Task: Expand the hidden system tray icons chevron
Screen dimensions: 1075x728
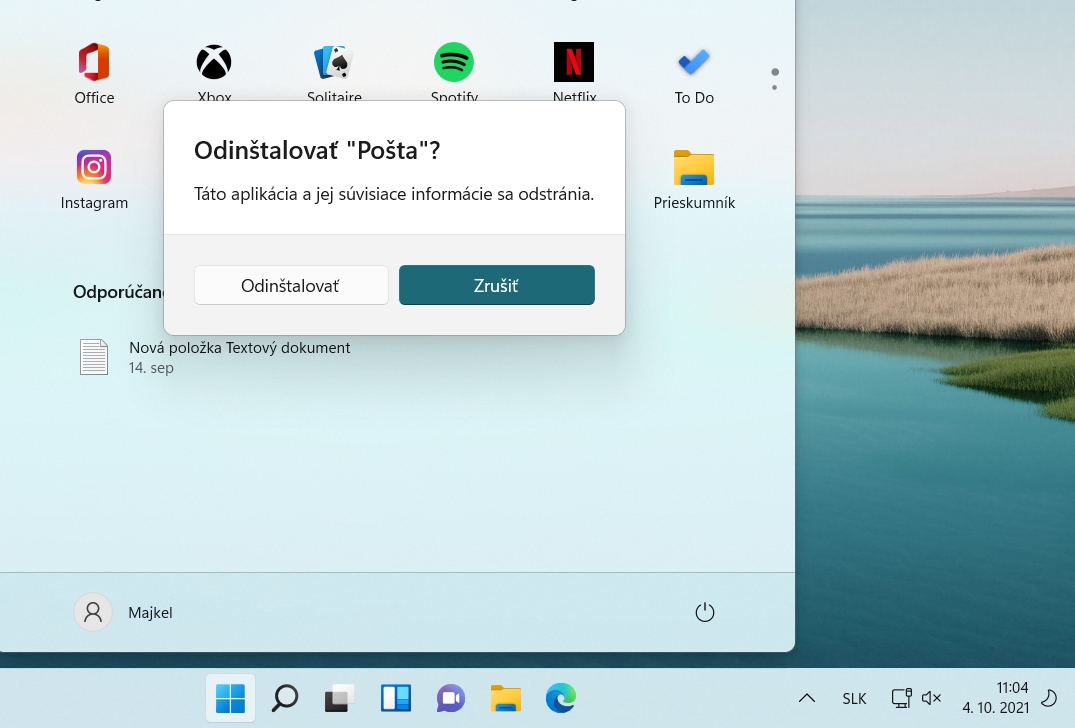Action: [x=806, y=698]
